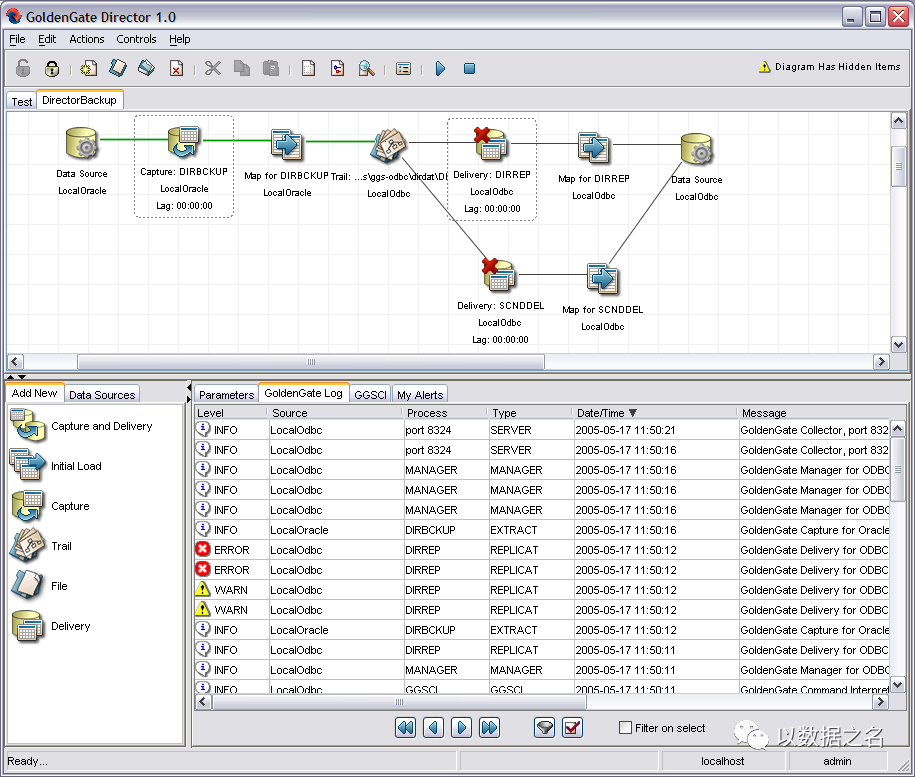The width and height of the screenshot is (915, 777).
Task: Click the red checkmark button below log
Action: 572,728
